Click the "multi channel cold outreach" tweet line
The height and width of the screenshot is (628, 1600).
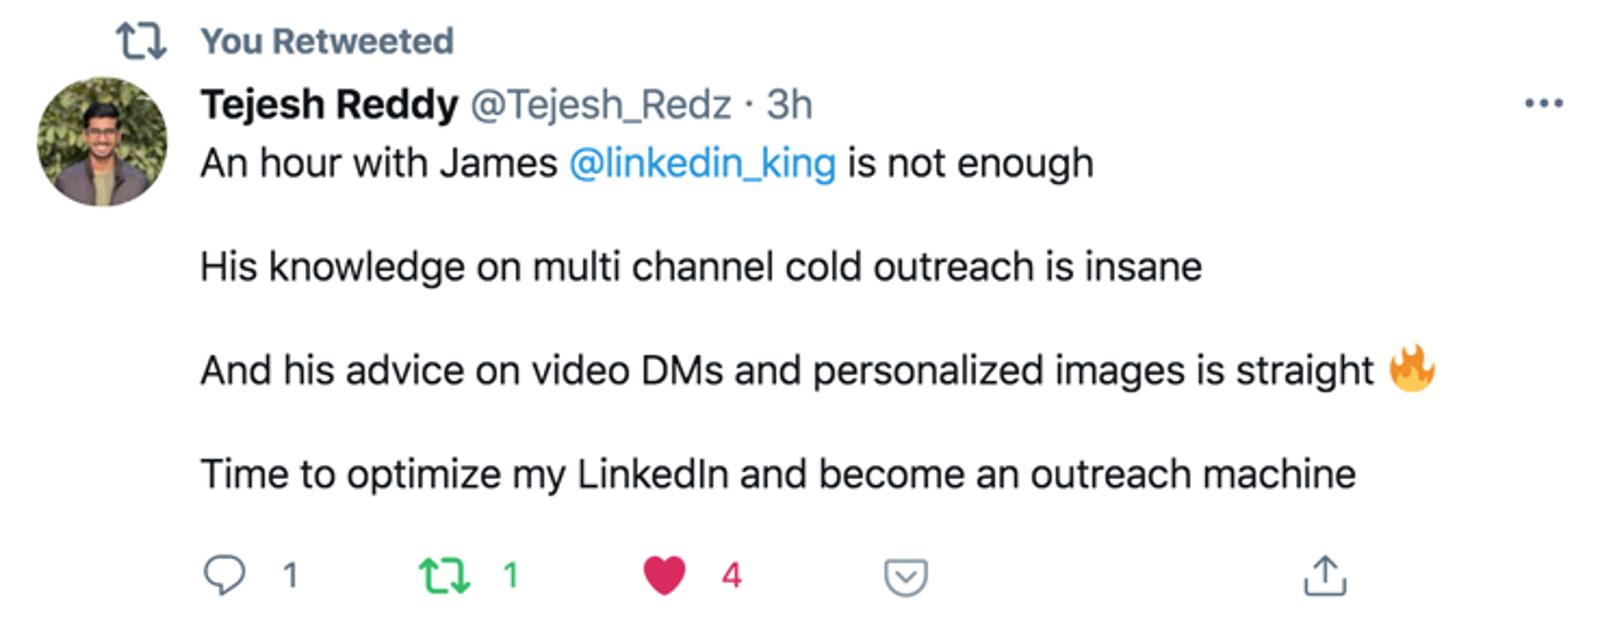(700, 267)
